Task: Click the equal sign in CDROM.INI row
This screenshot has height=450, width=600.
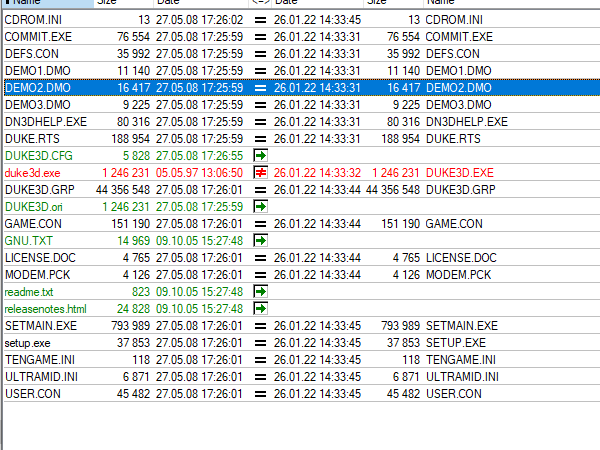Action: (x=260, y=20)
